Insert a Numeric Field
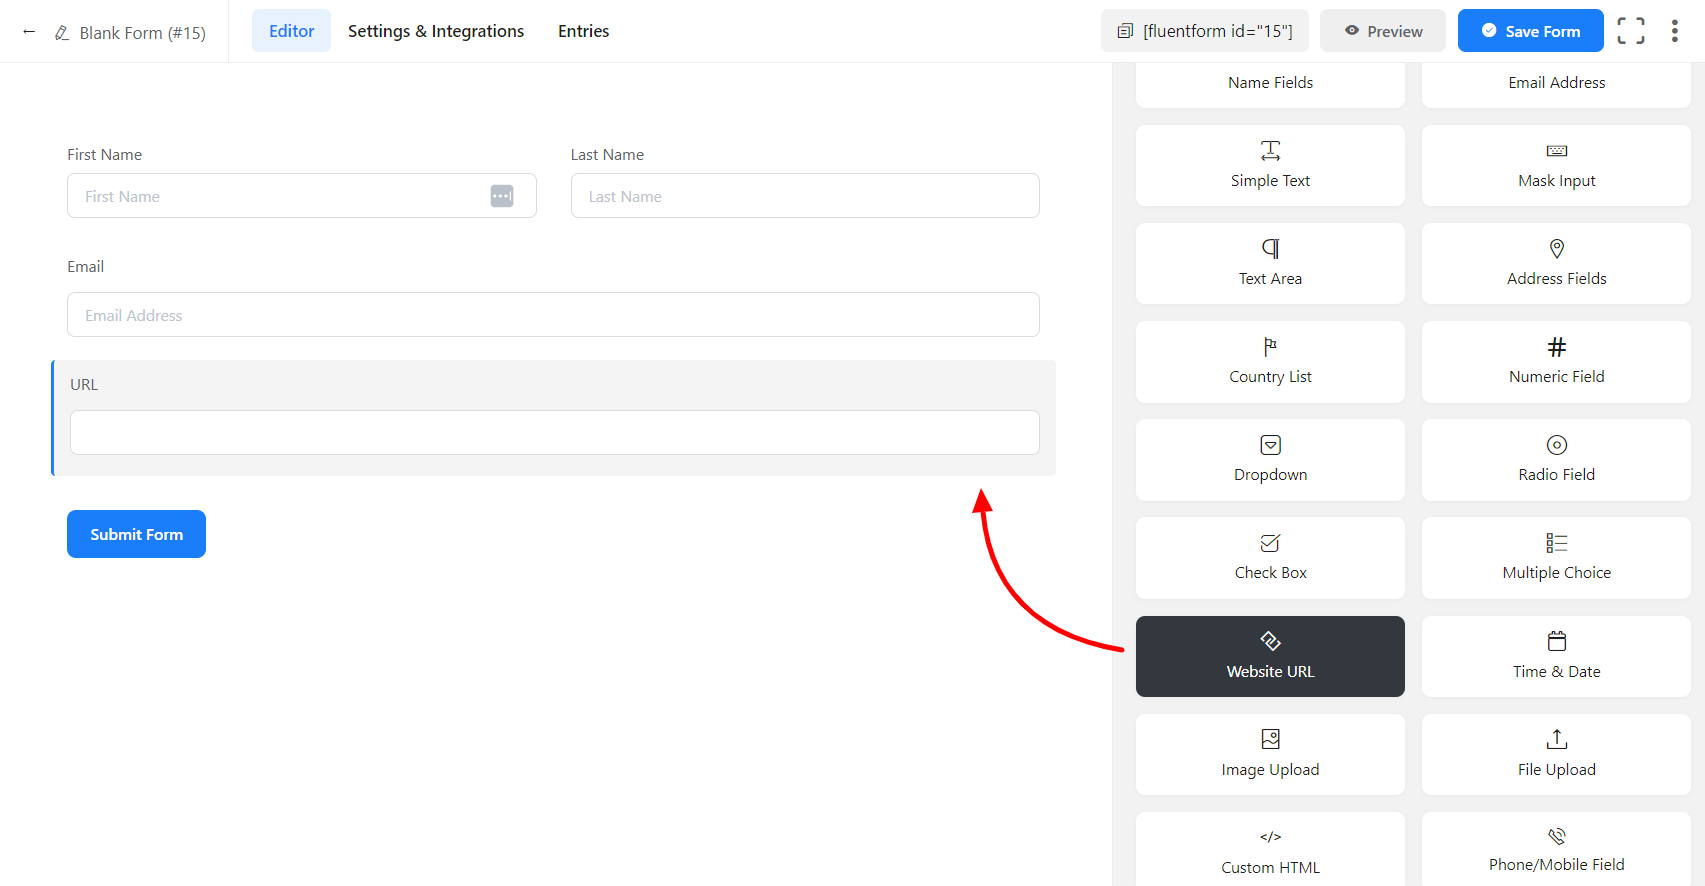Screen dimensions: 1705x886 point(1556,362)
